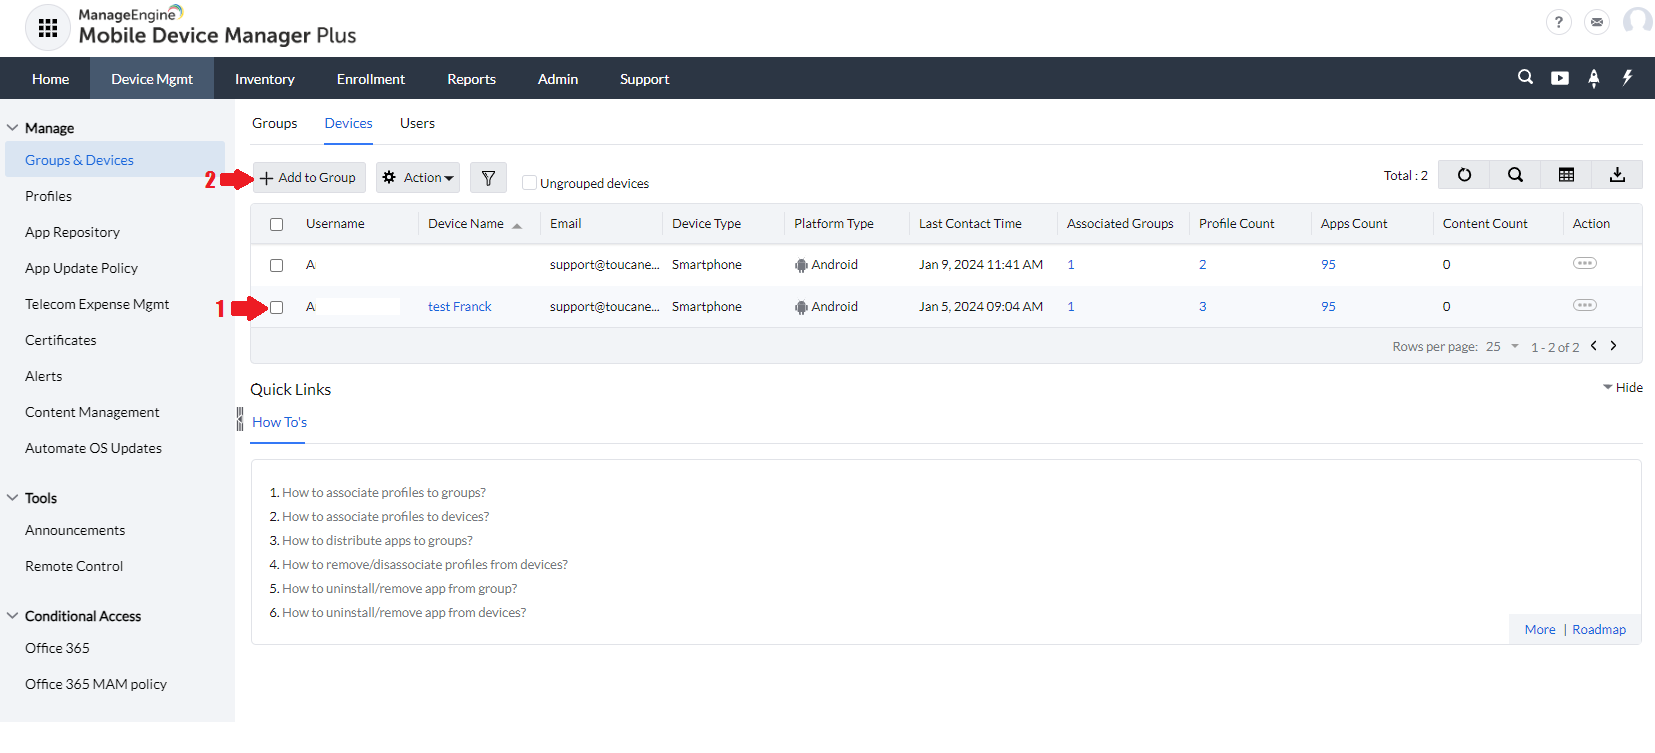Collapse the Conditional Access section
The image size is (1655, 753).
(13, 616)
